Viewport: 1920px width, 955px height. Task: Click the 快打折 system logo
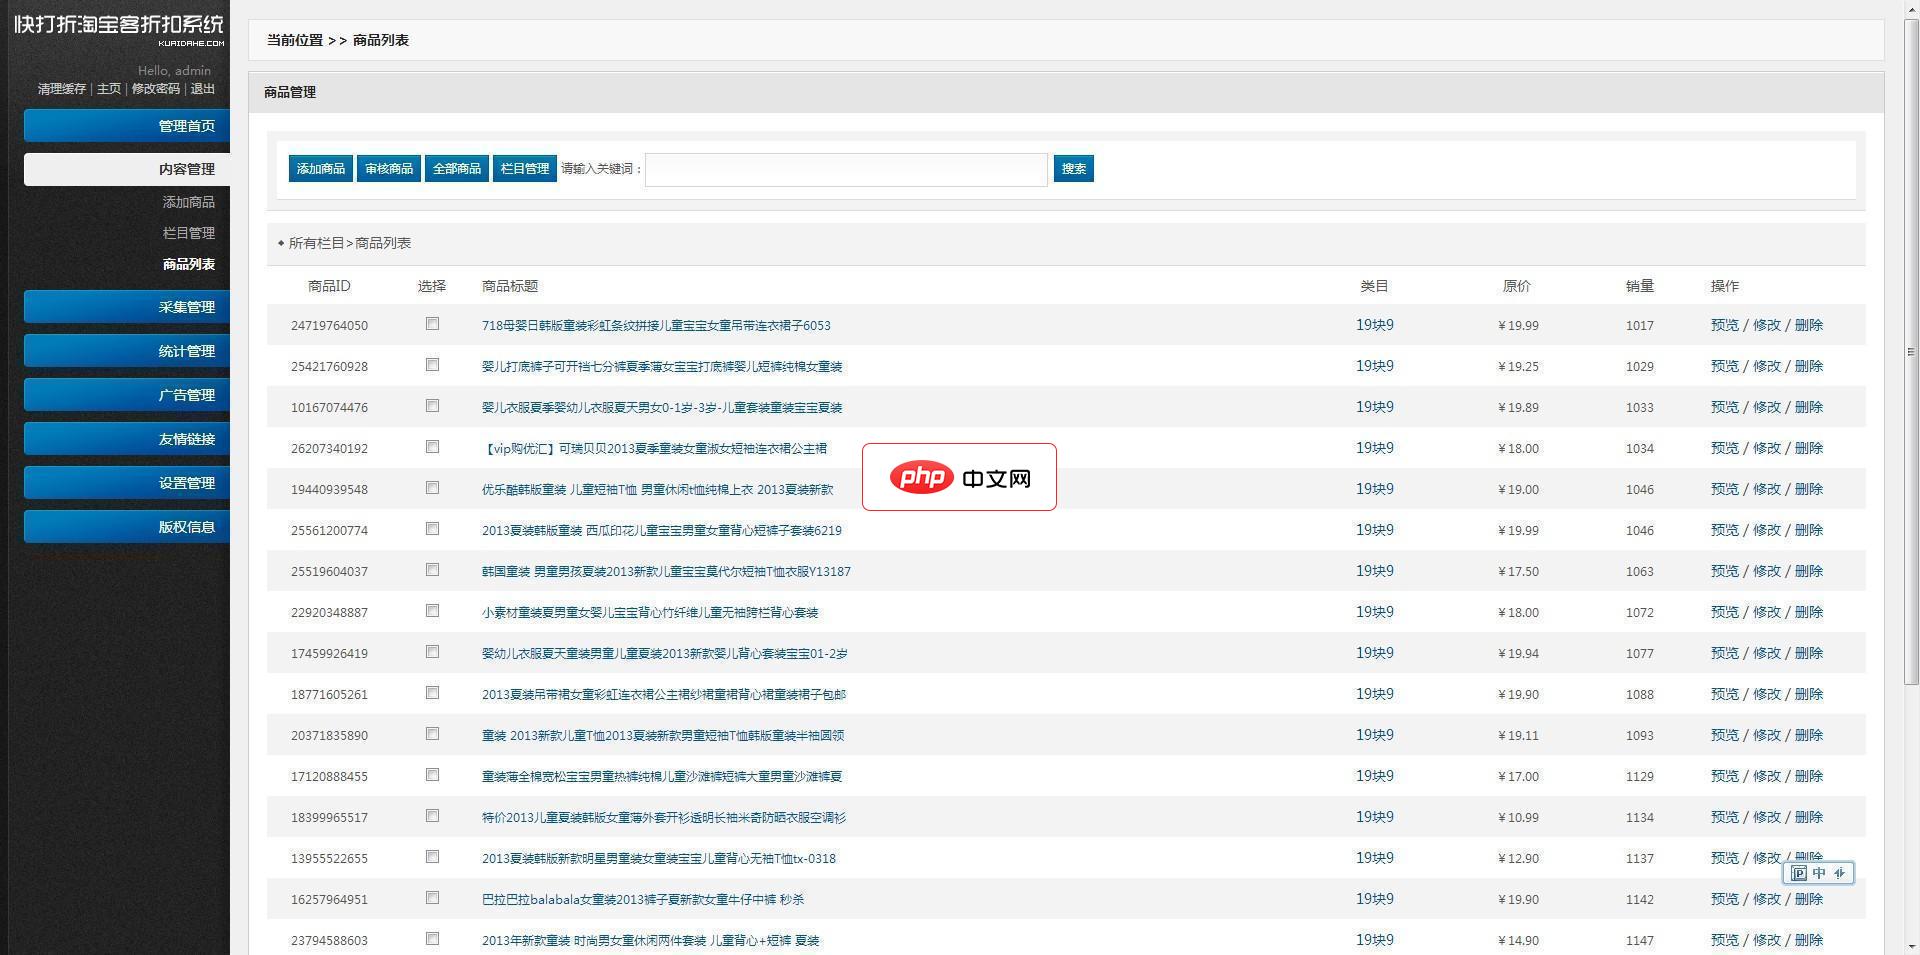point(118,27)
